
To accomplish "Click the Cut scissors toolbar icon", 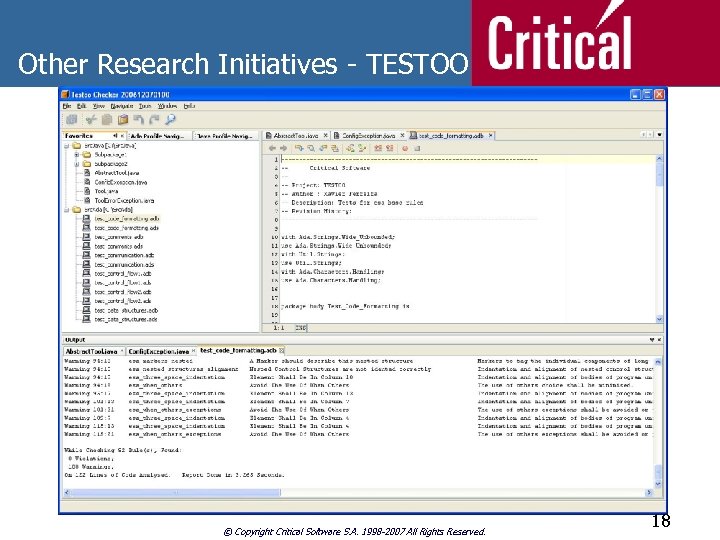I will pos(91,120).
